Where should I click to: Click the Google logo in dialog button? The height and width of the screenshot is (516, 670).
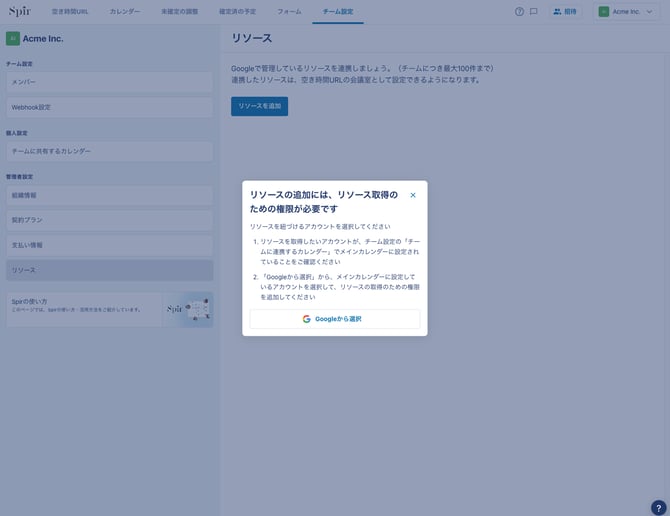coord(306,319)
